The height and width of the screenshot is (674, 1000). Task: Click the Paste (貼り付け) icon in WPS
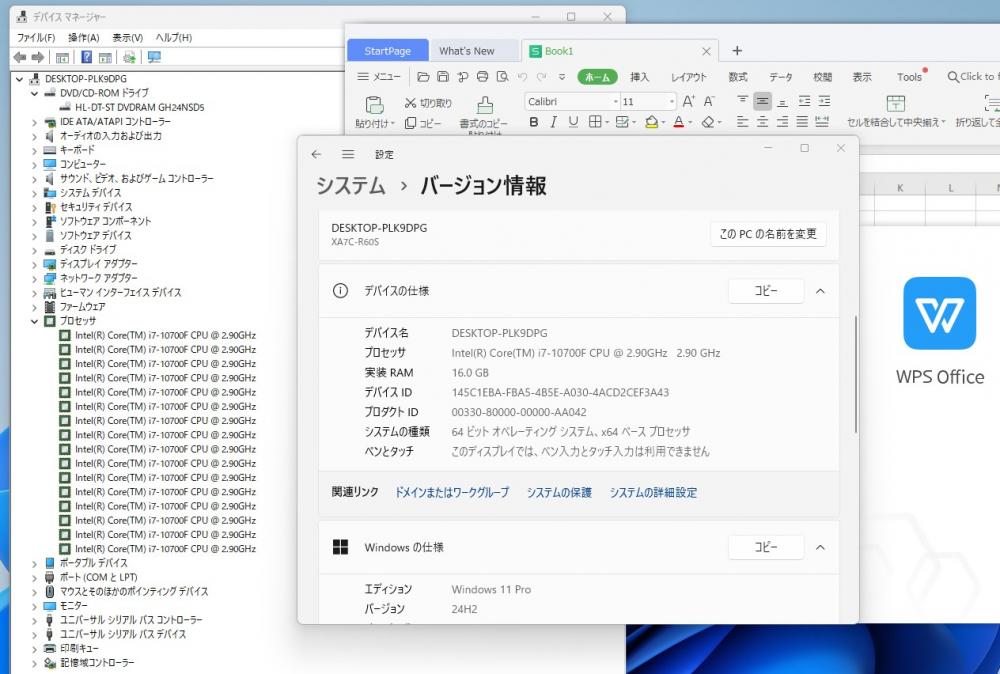coord(374,105)
